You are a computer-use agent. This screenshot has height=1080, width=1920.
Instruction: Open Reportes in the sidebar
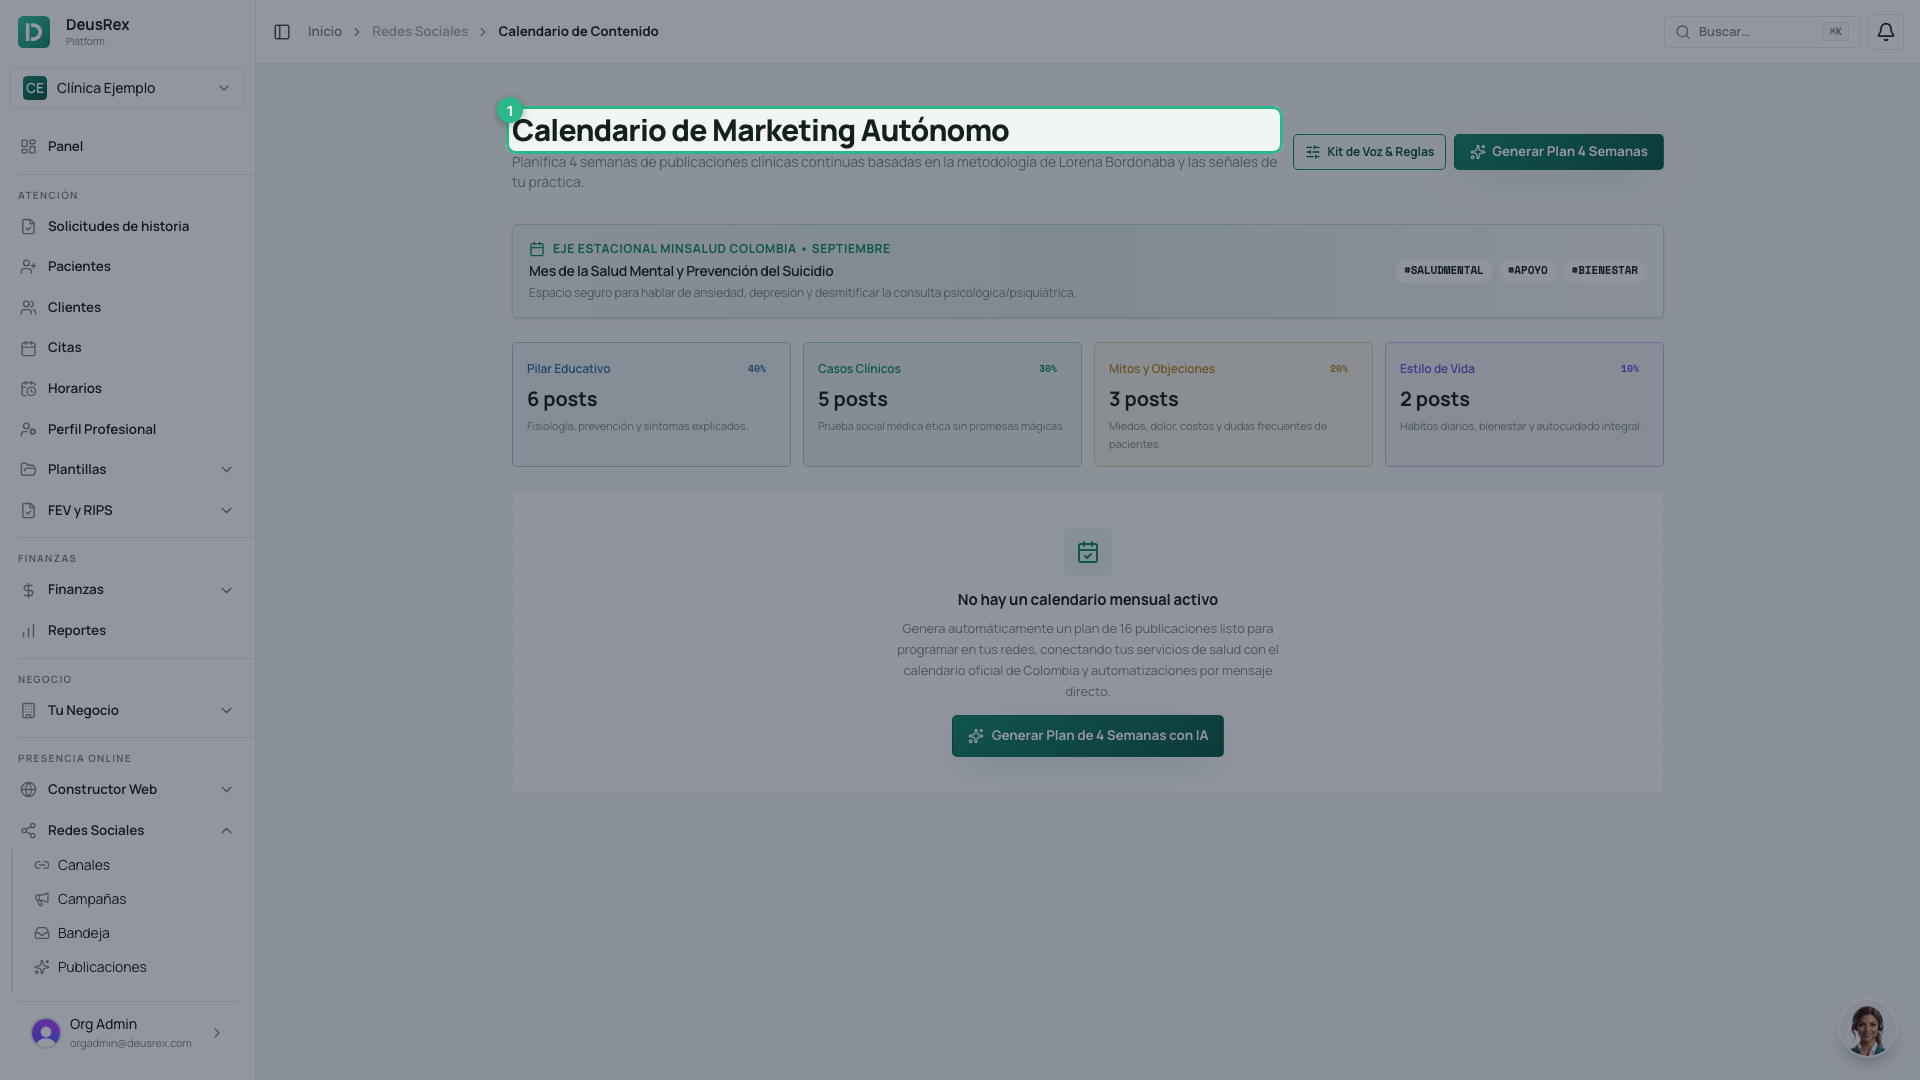(127, 631)
